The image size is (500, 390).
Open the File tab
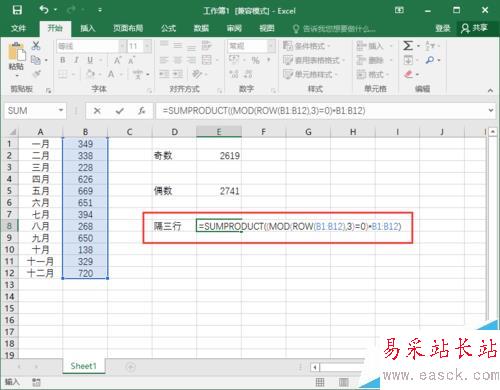pos(18,28)
